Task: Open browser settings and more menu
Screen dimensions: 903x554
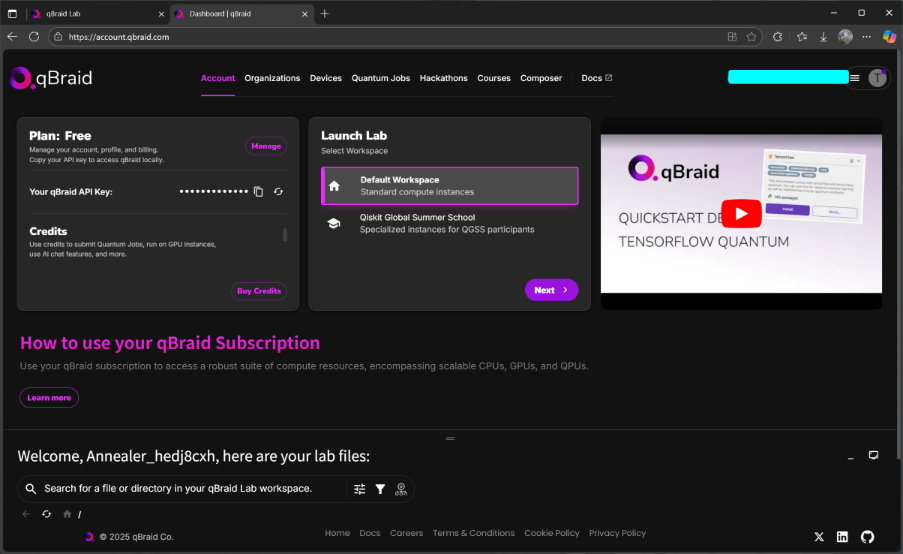Action: click(867, 37)
